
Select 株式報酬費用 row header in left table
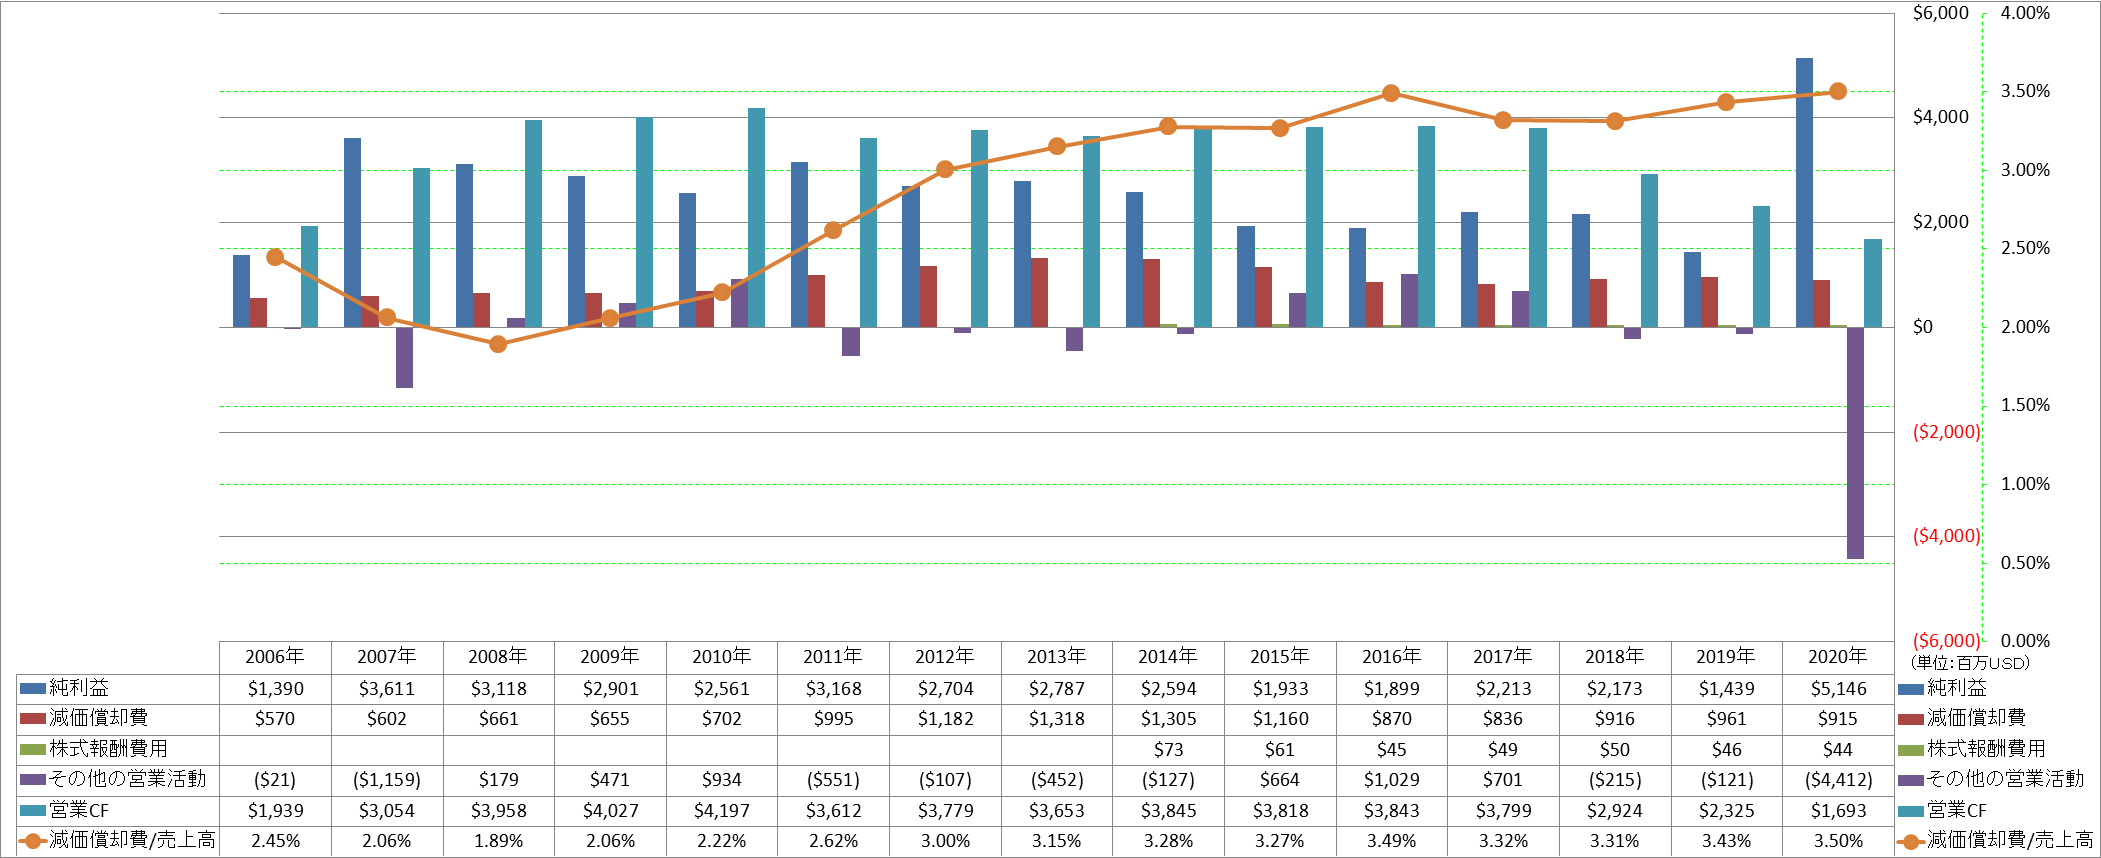pos(109,749)
